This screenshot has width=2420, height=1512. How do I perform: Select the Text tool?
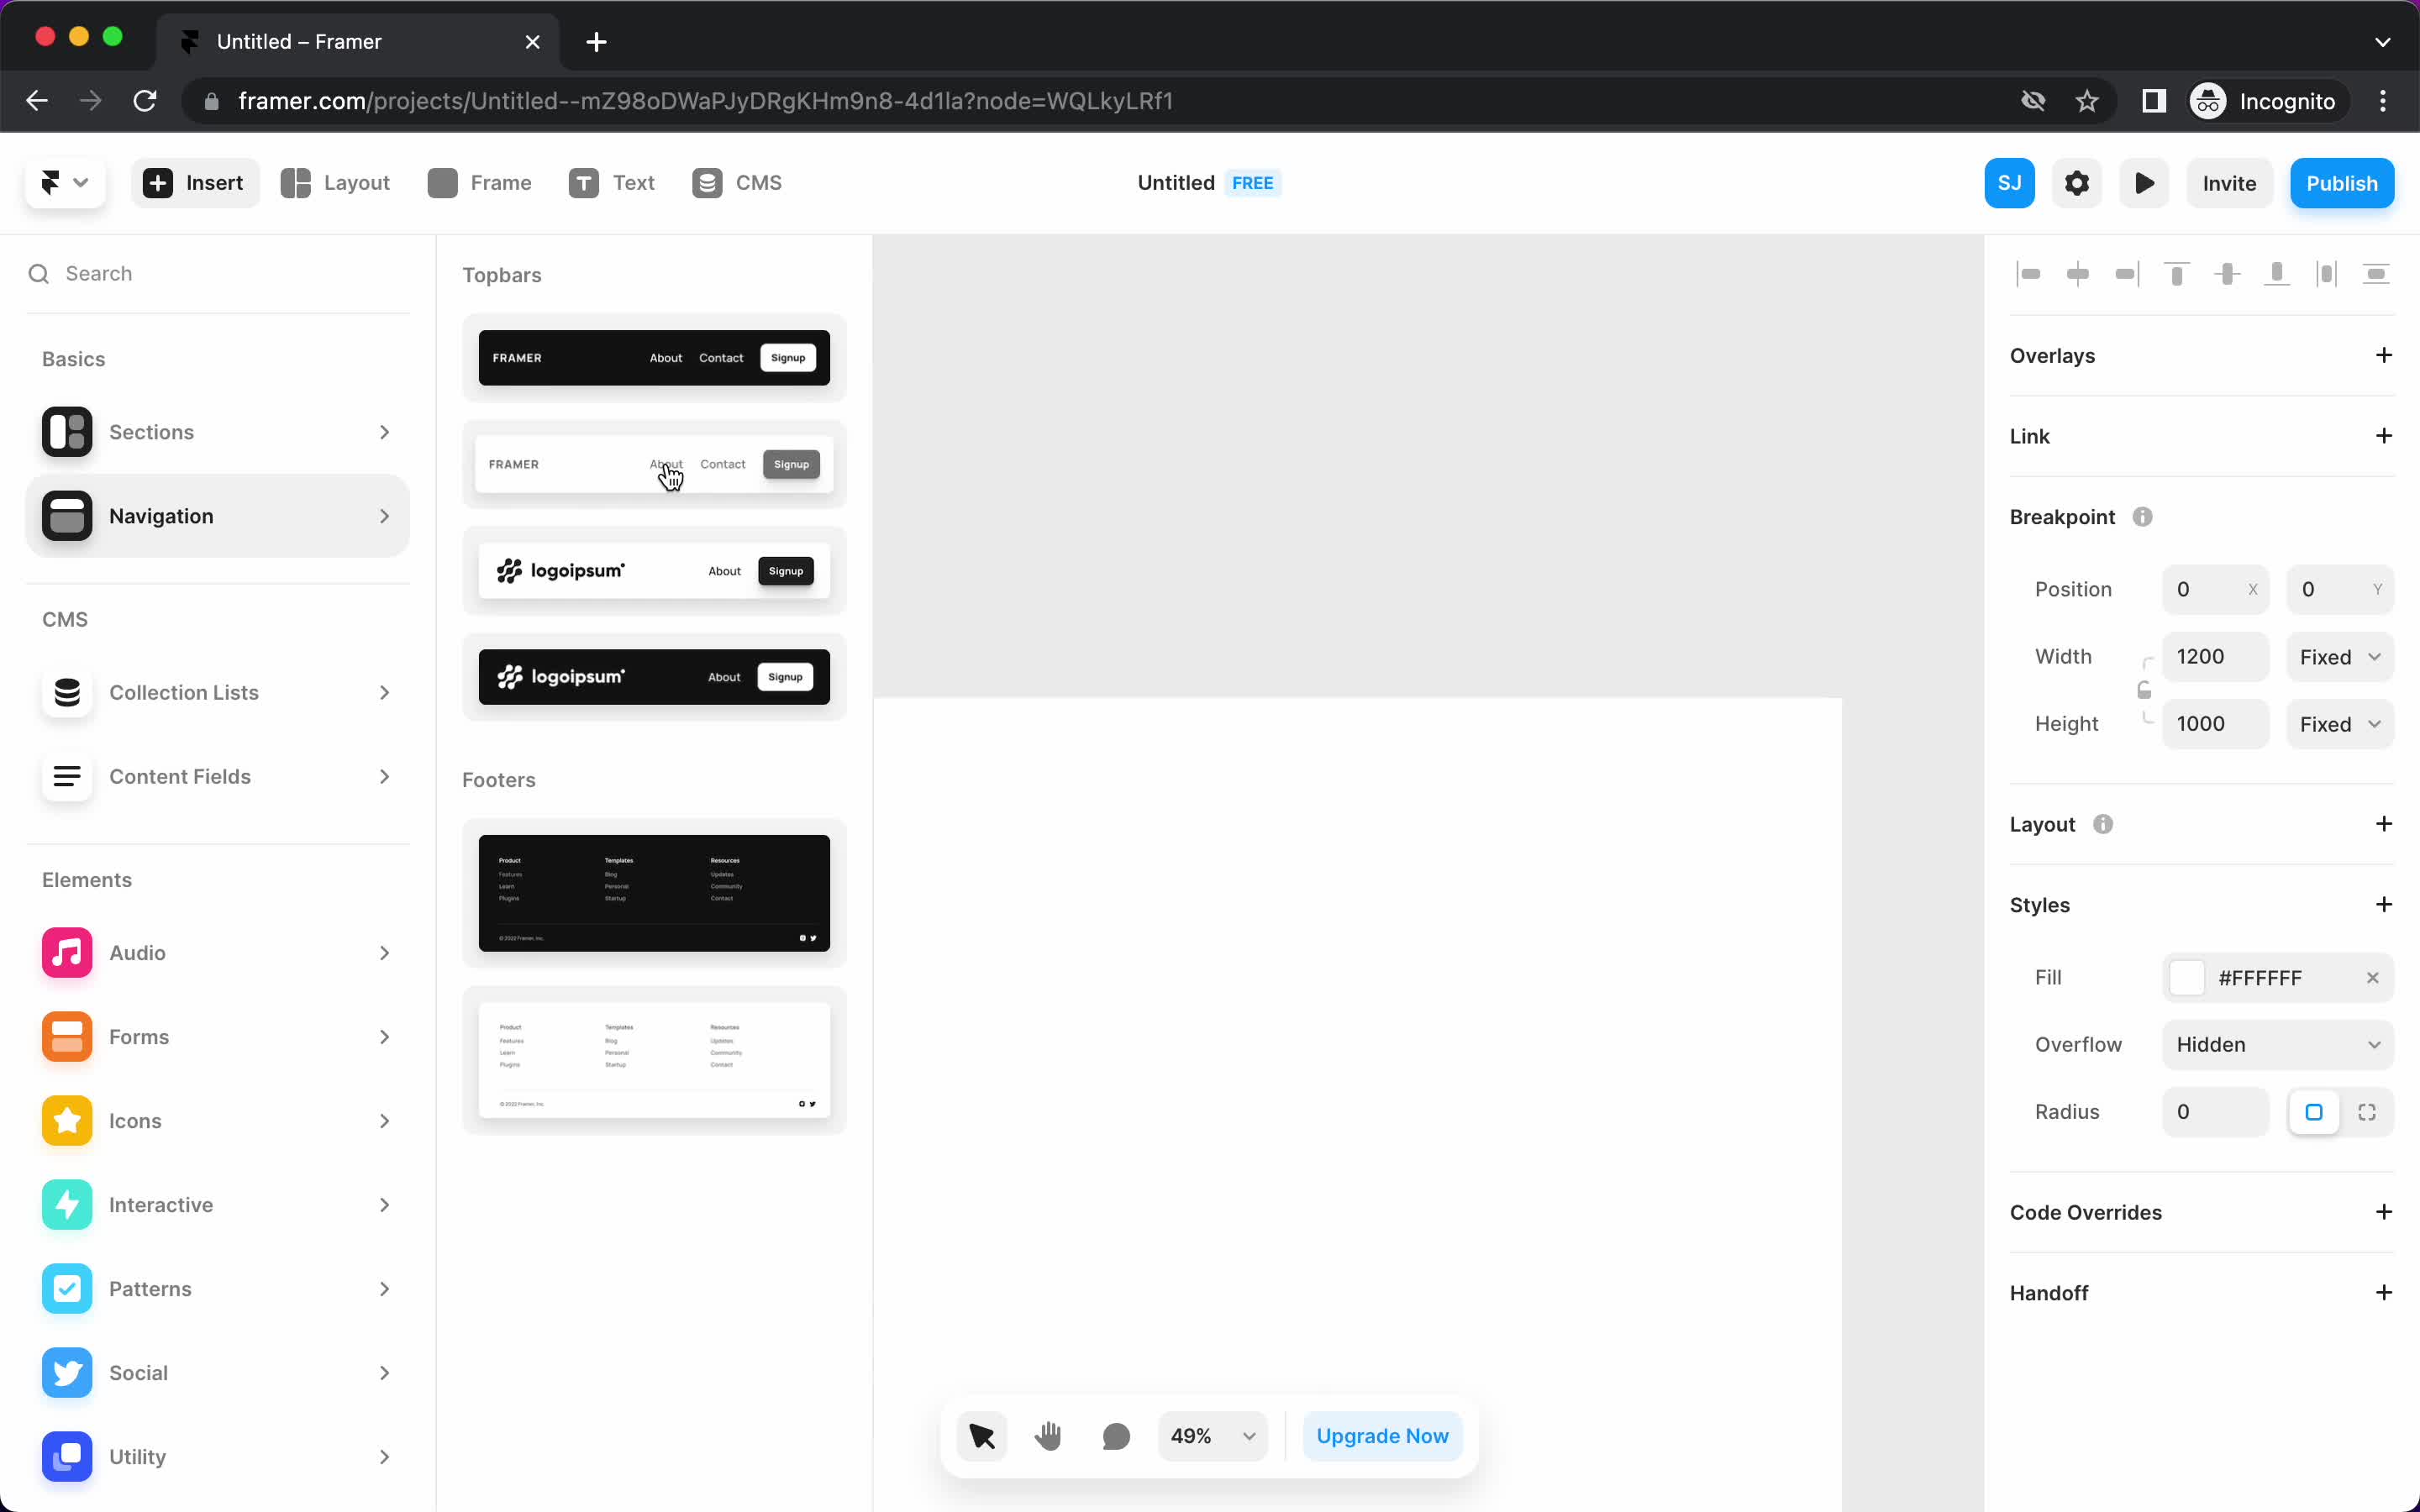[x=612, y=183]
